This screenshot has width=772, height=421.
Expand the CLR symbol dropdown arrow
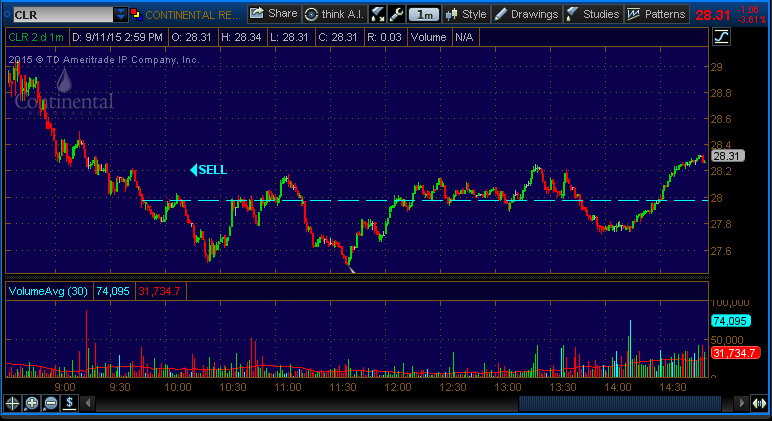click(121, 14)
